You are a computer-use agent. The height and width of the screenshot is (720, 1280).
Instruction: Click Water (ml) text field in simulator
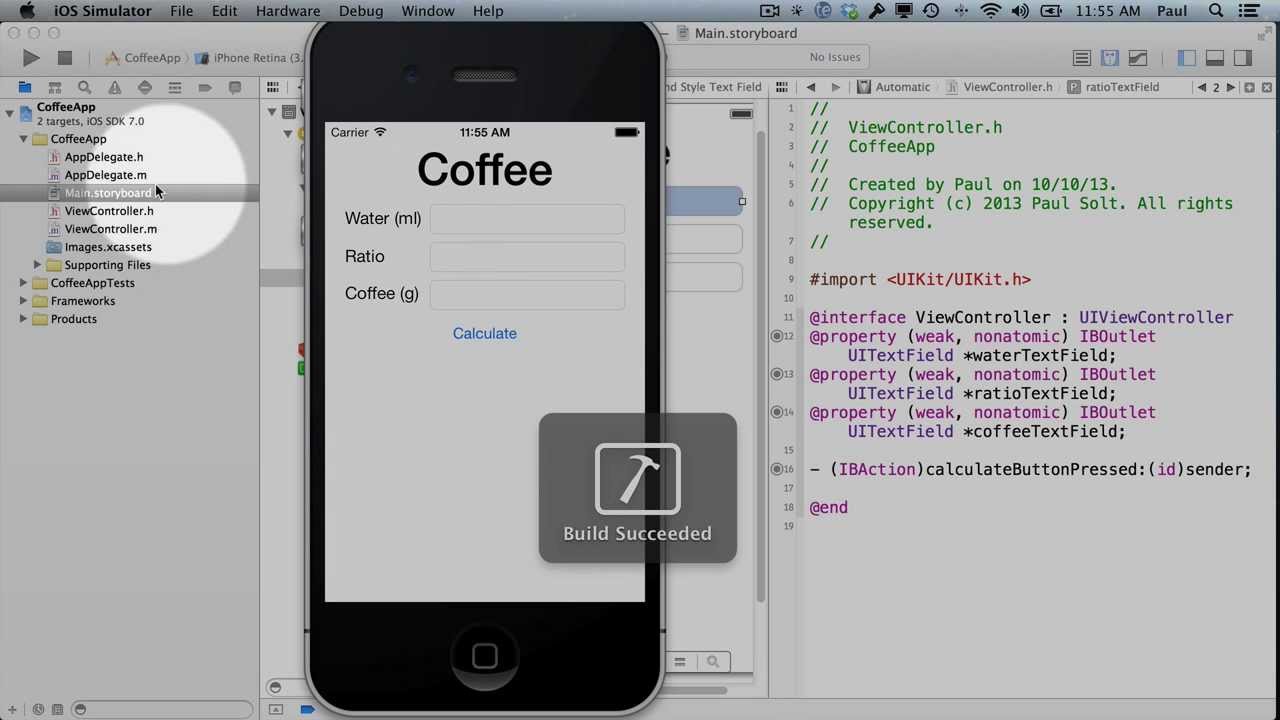527,219
